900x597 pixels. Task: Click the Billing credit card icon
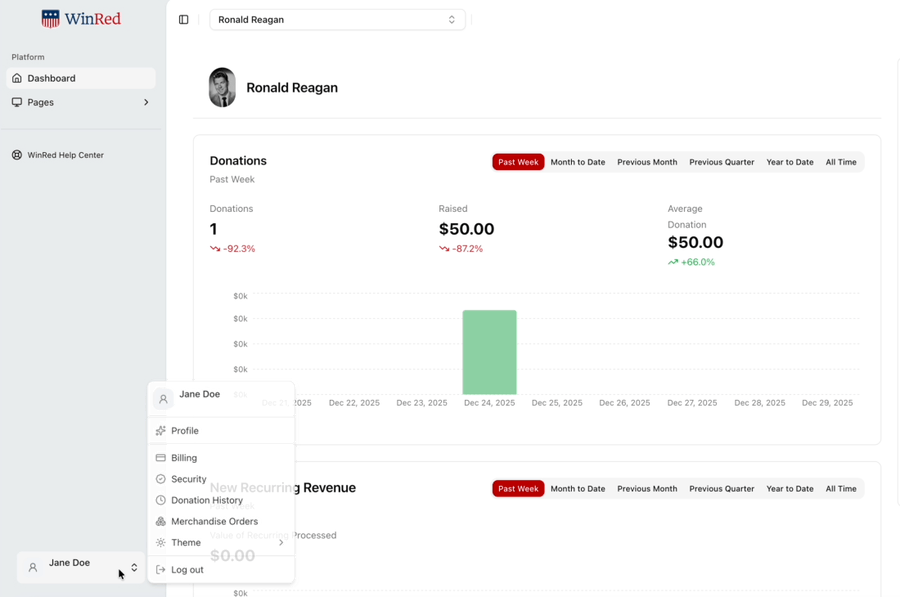click(x=160, y=458)
